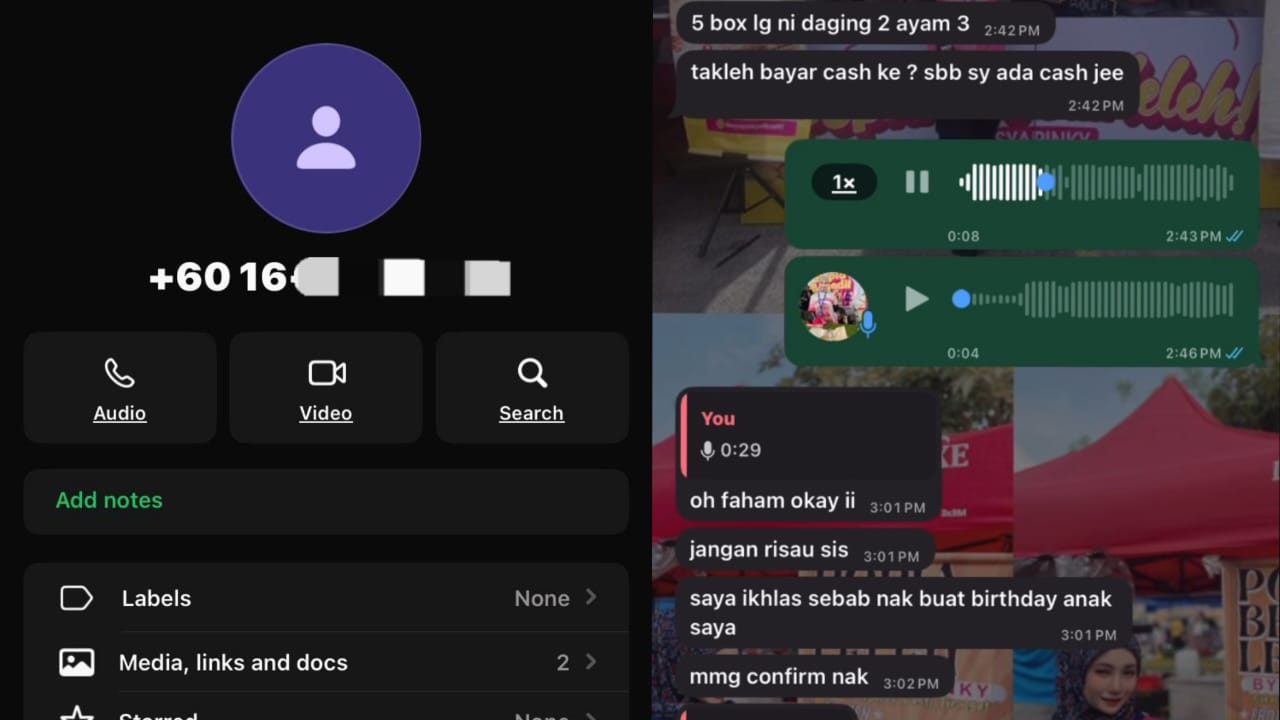Click the microphone icon in quoted reply

point(708,450)
